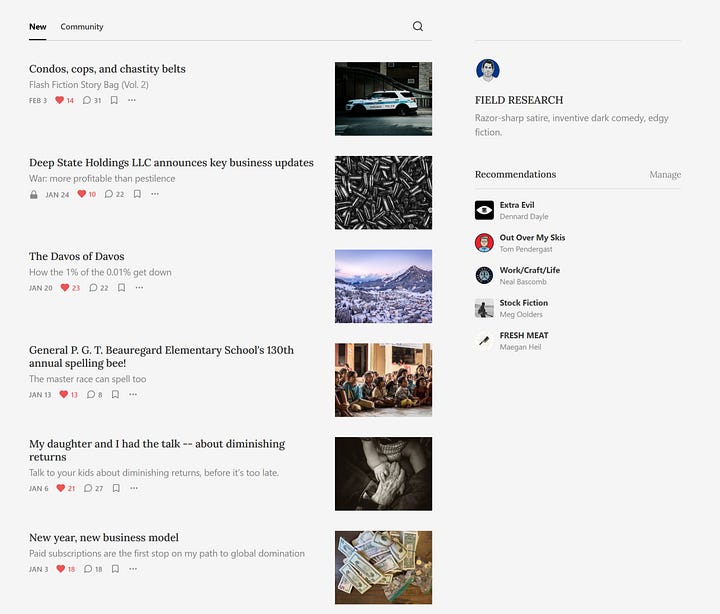This screenshot has width=720, height=614.
Task: Open The Davos of Davos article
Action: pos(77,256)
